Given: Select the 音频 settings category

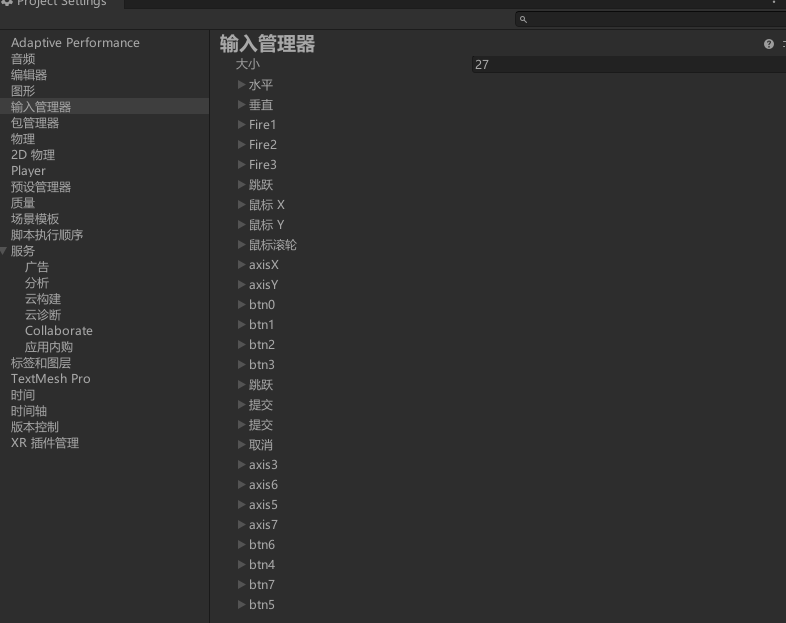Looking at the screenshot, I should 23,59.
